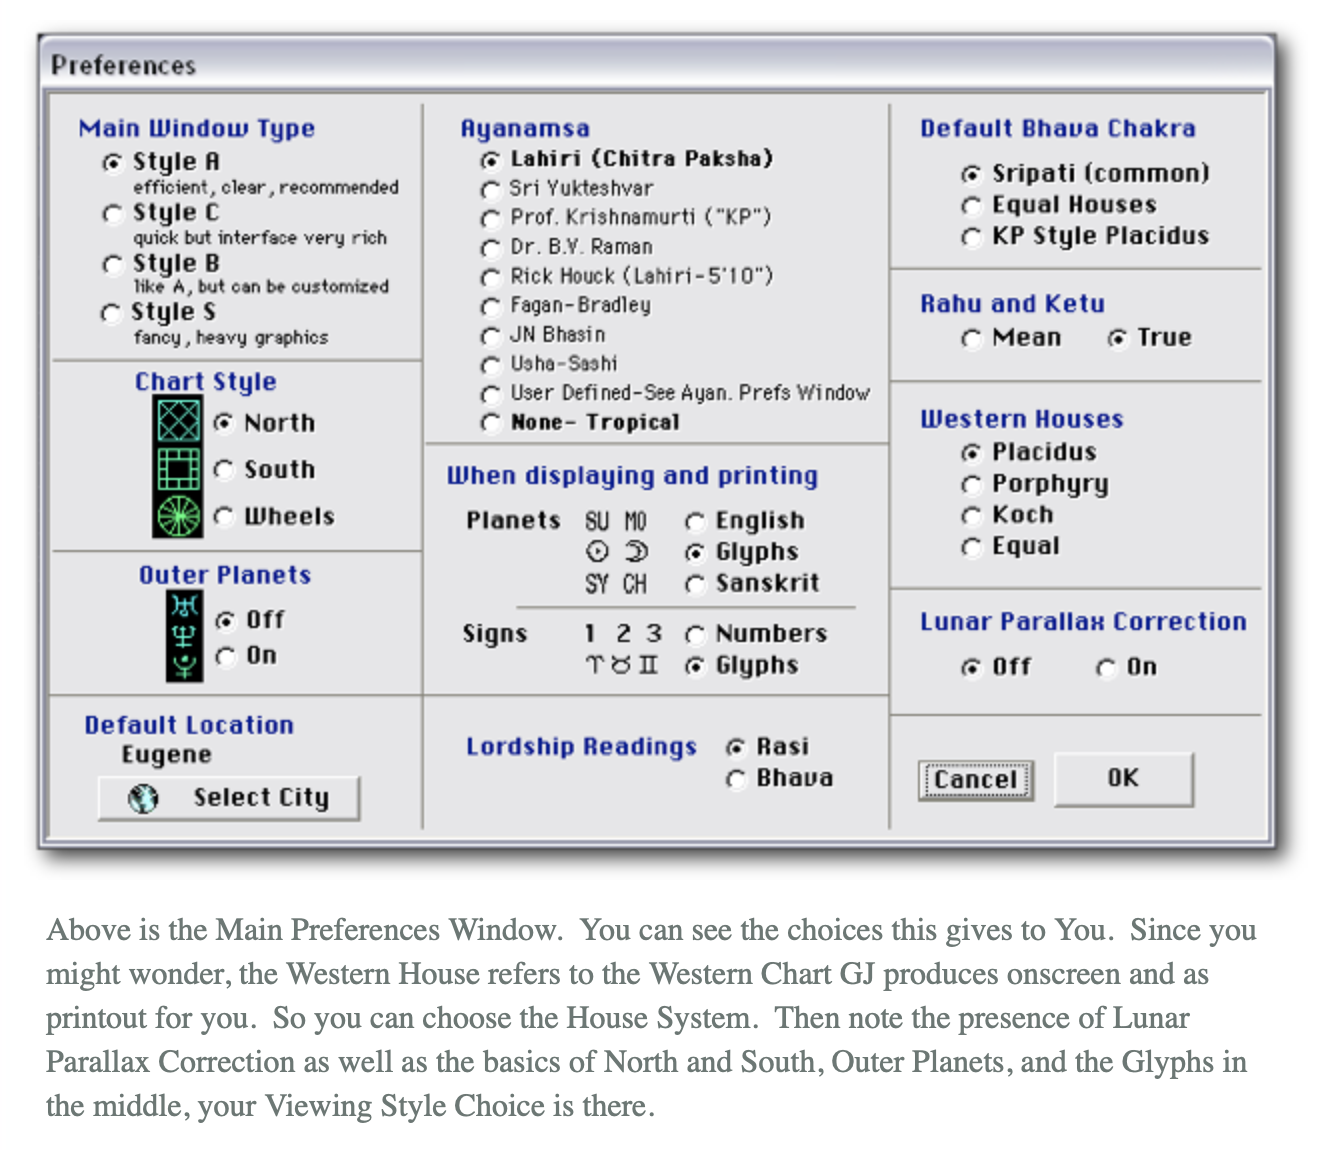This screenshot has width=1330, height=1150.
Task: Click the South chart style grid icon
Action: coord(179,468)
